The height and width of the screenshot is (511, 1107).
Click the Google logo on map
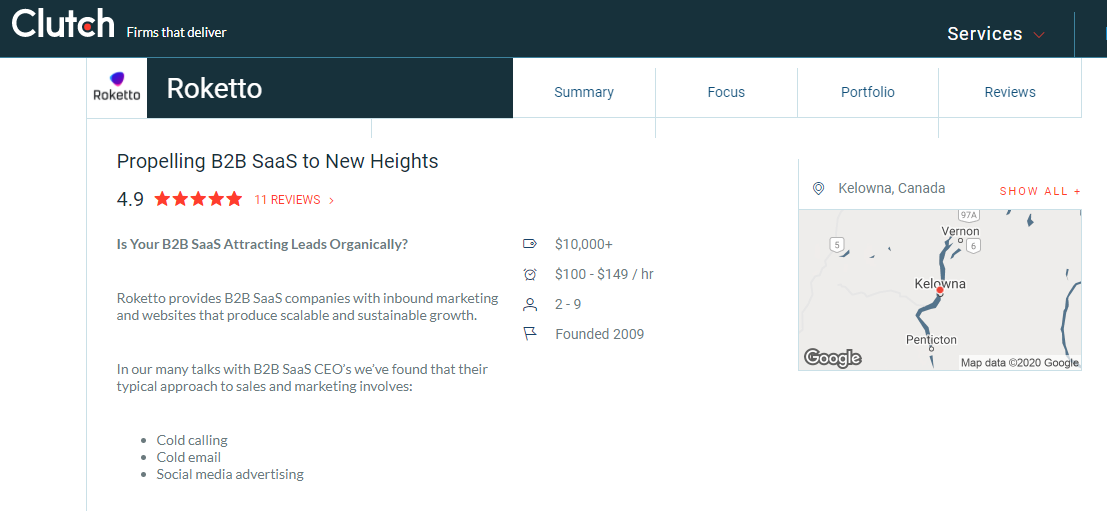833,358
